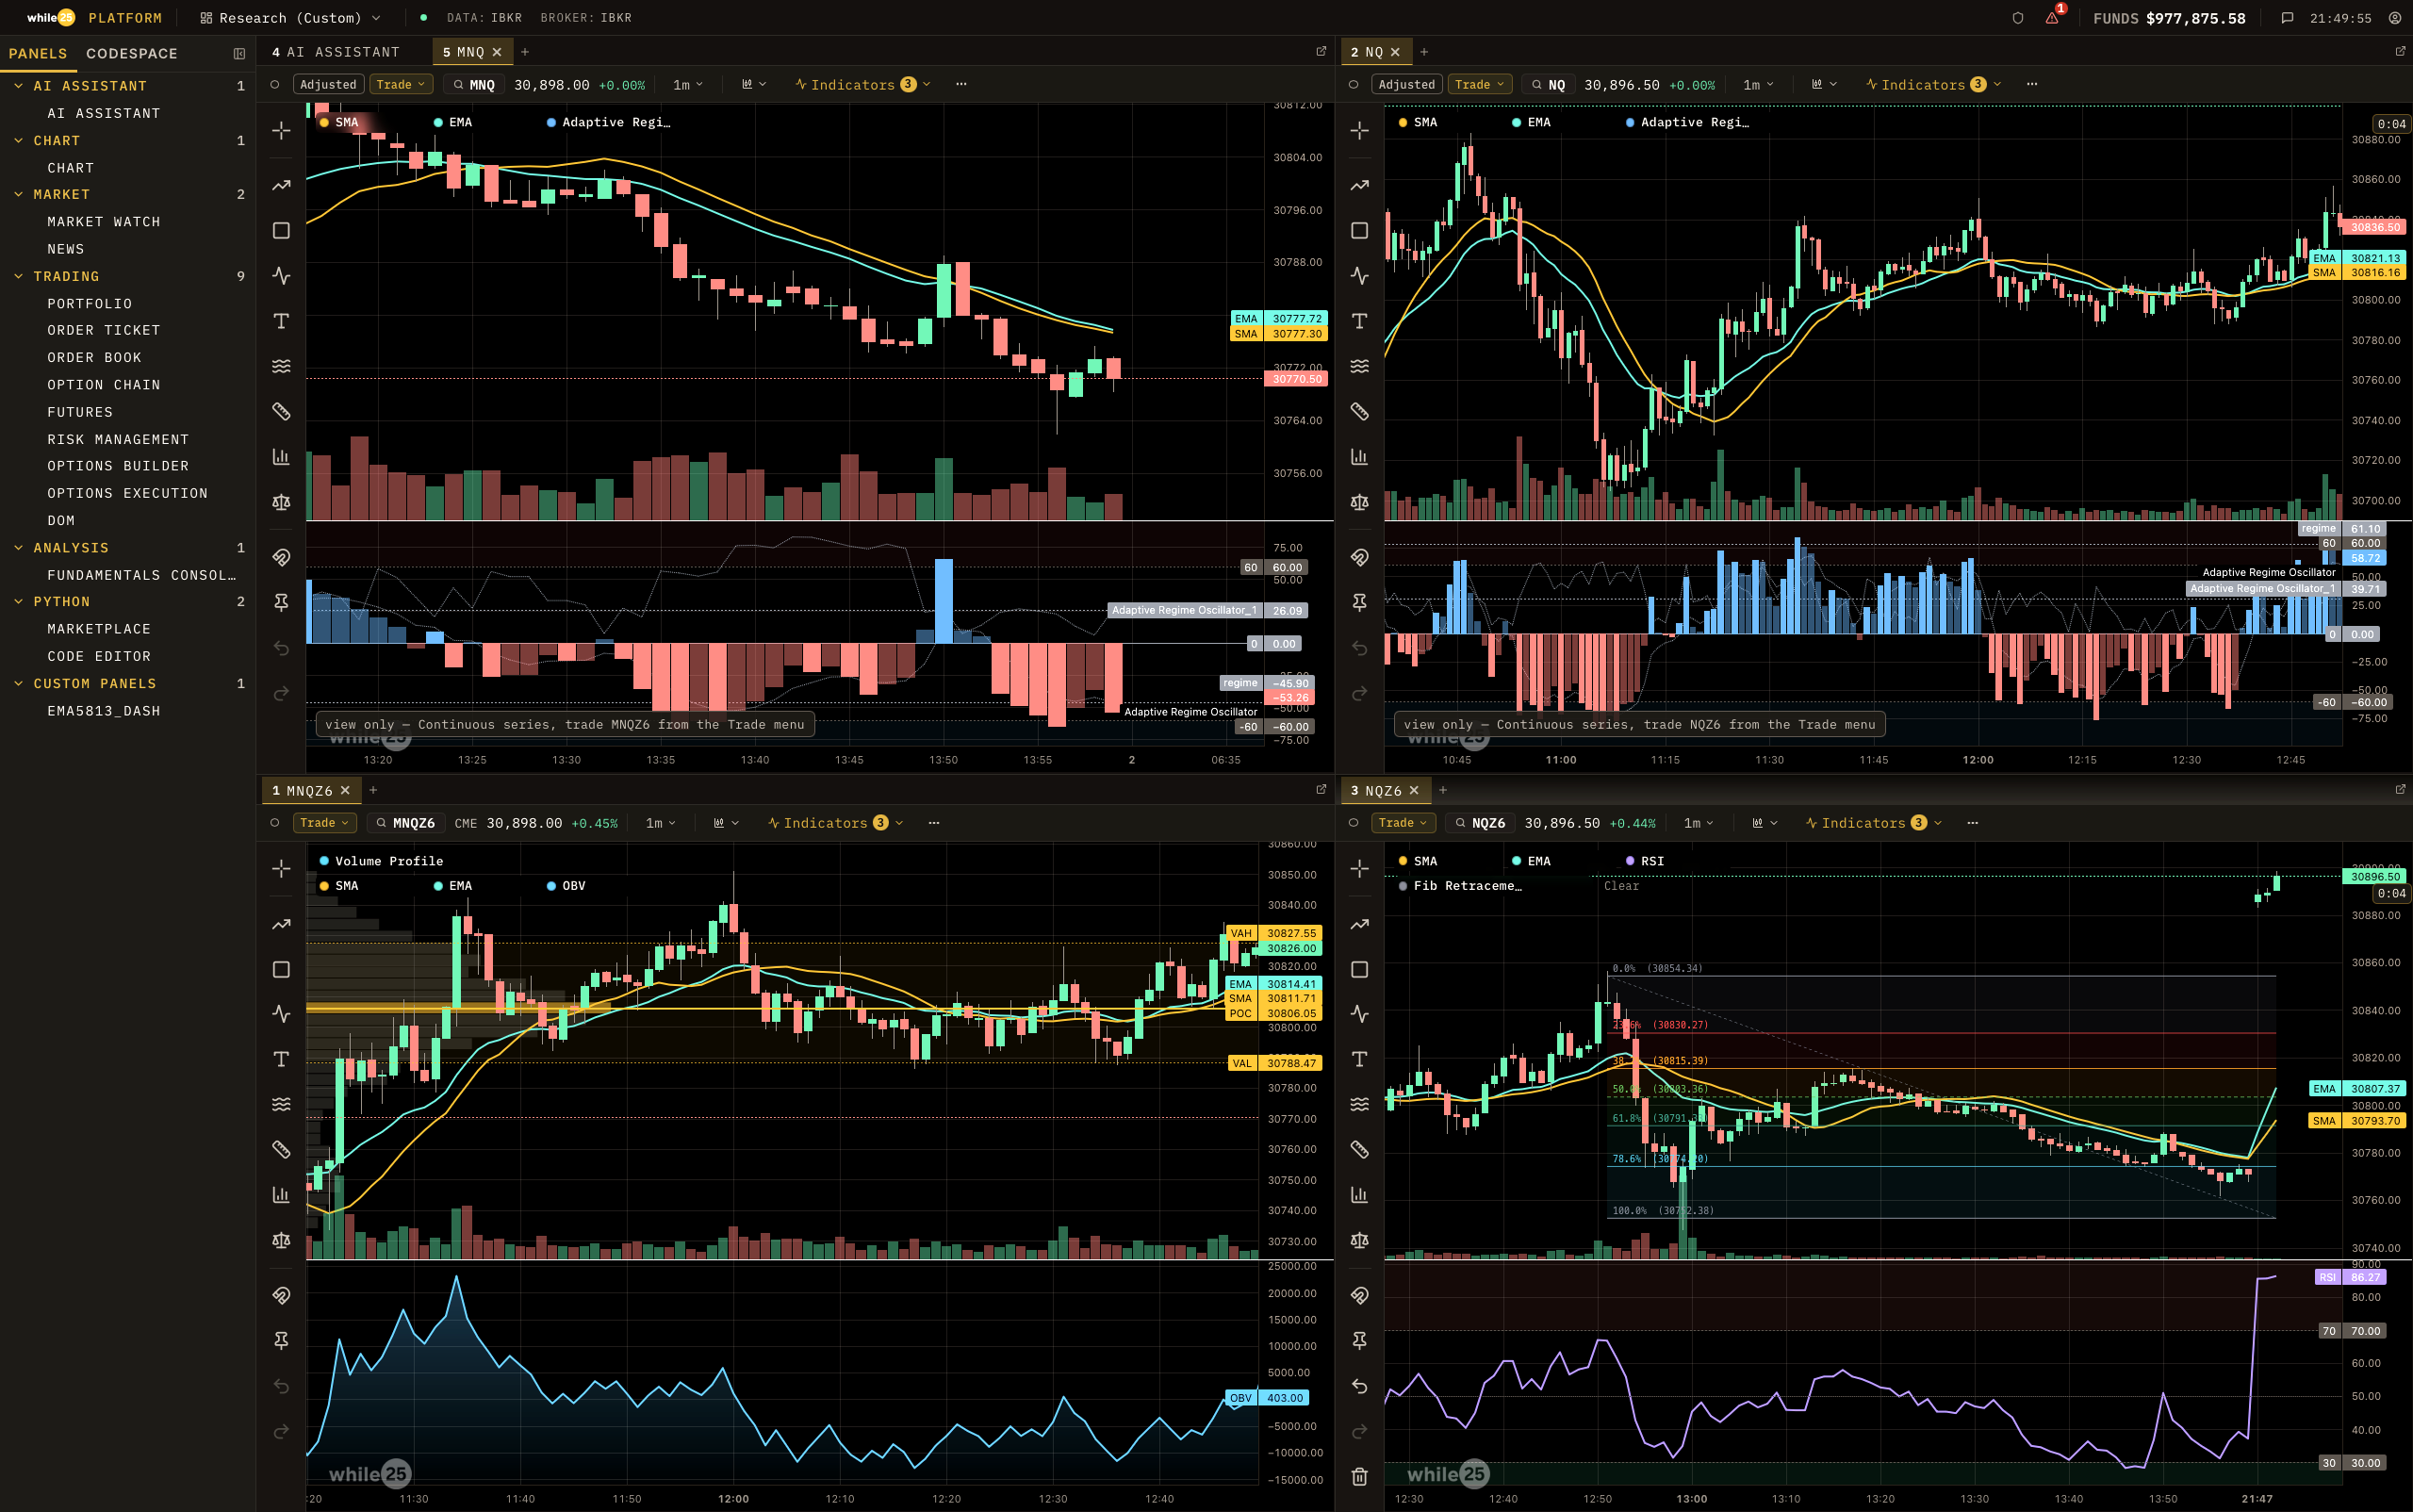Select the crosshair tool in MNQ chart

[x=281, y=131]
